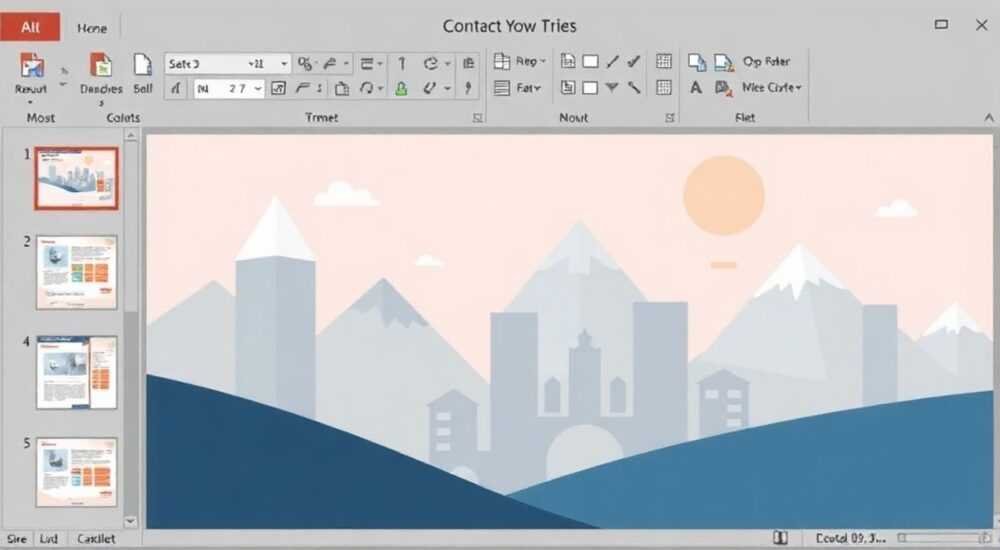Image resolution: width=1000 pixels, height=550 pixels.
Task: Click the page with pencil icon in Flet
Action: pos(724,63)
